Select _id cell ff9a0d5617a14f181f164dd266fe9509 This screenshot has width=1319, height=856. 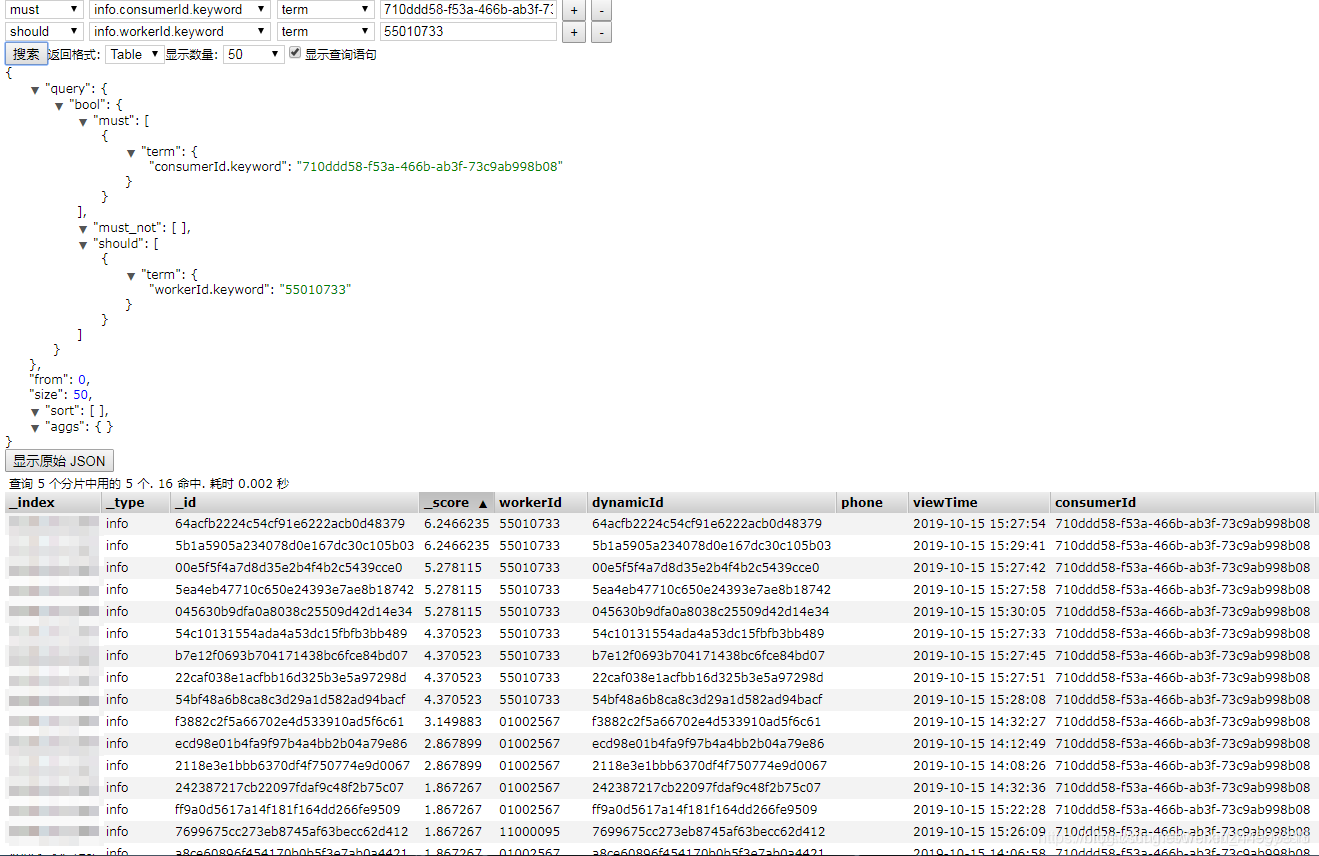(x=287, y=809)
